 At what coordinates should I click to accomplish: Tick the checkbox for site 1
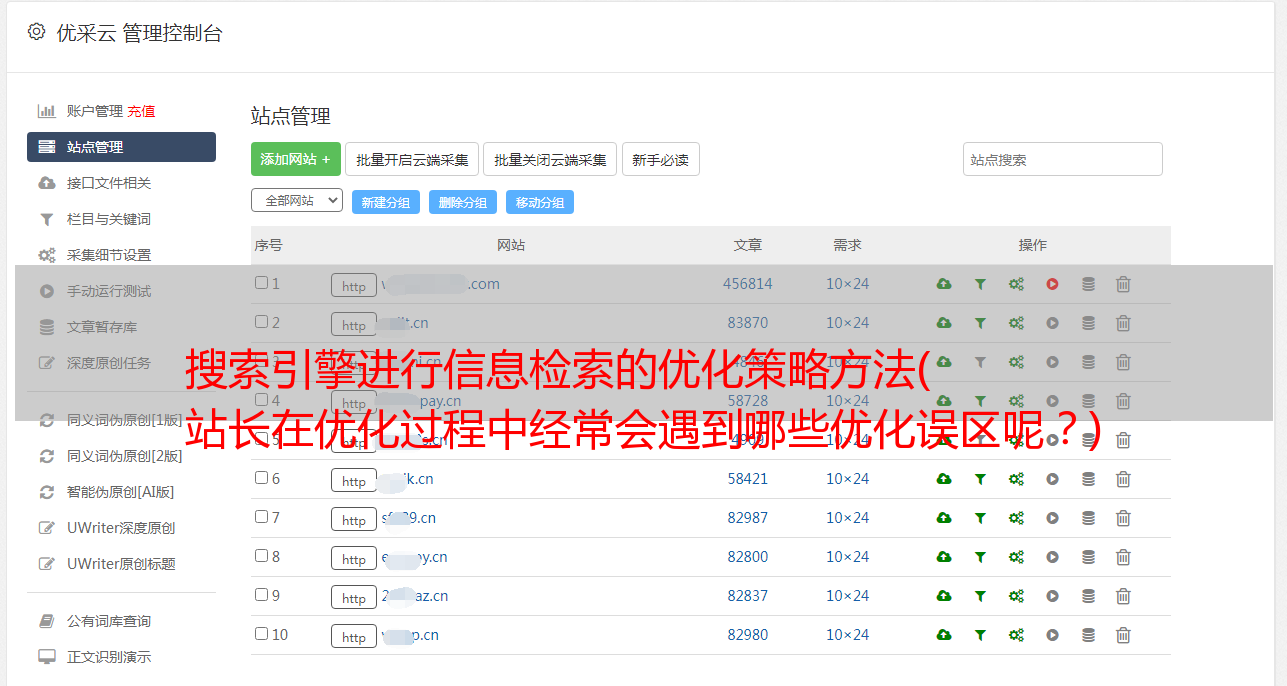[x=261, y=283]
